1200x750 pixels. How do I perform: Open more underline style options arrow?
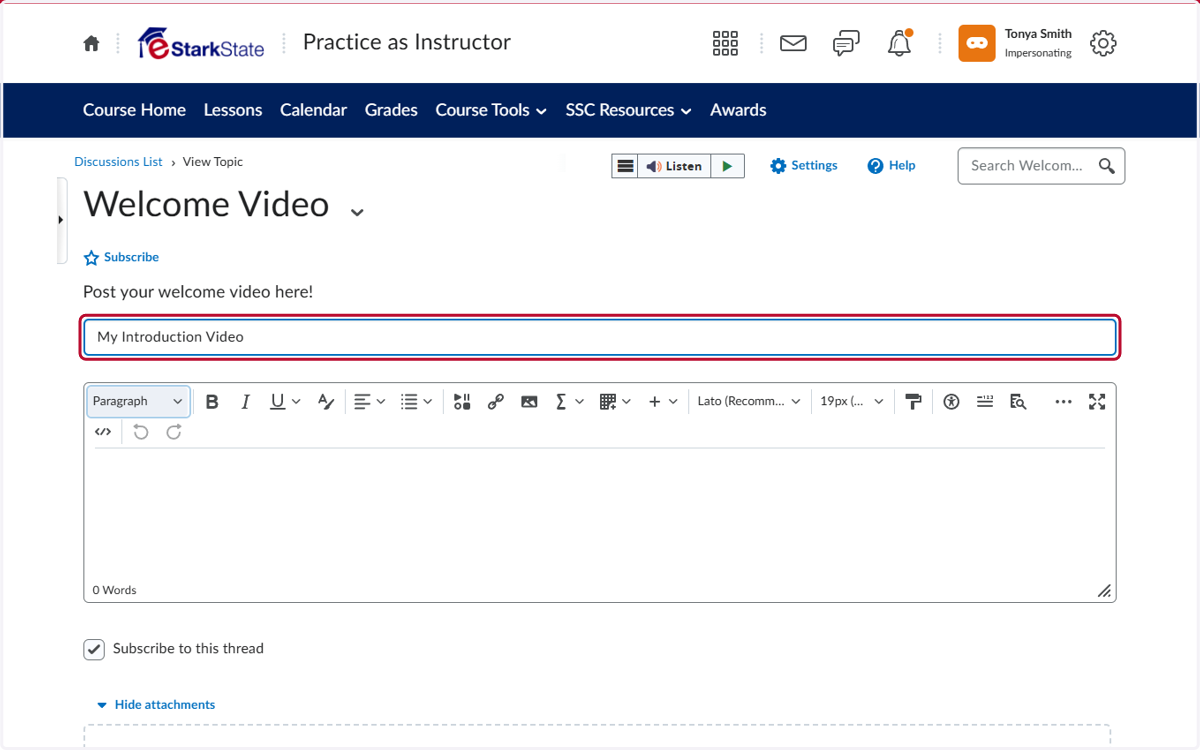pyautogui.click(x=296, y=401)
